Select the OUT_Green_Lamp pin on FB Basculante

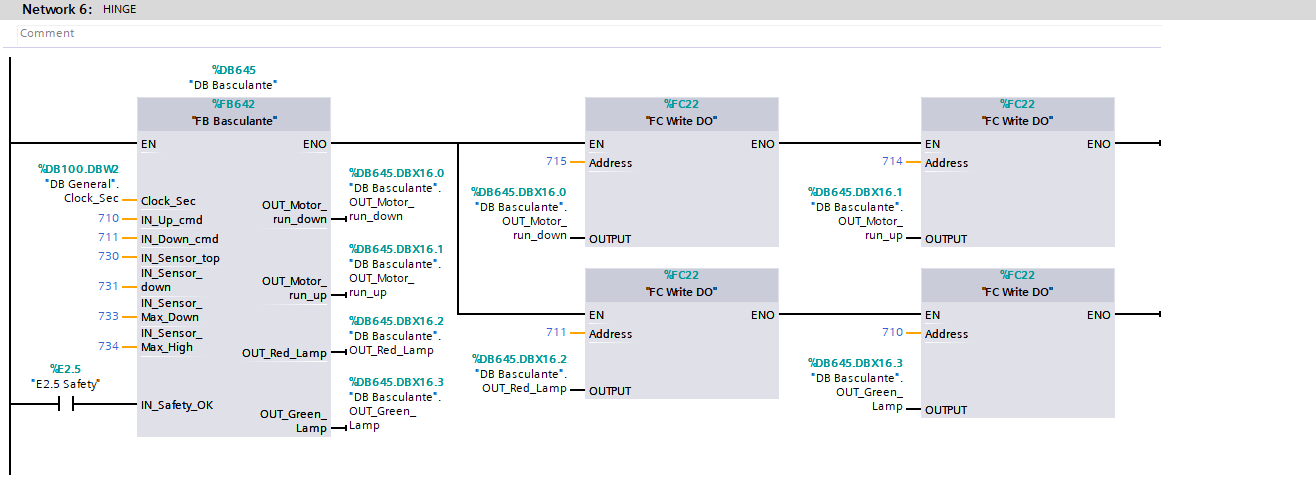[293, 421]
